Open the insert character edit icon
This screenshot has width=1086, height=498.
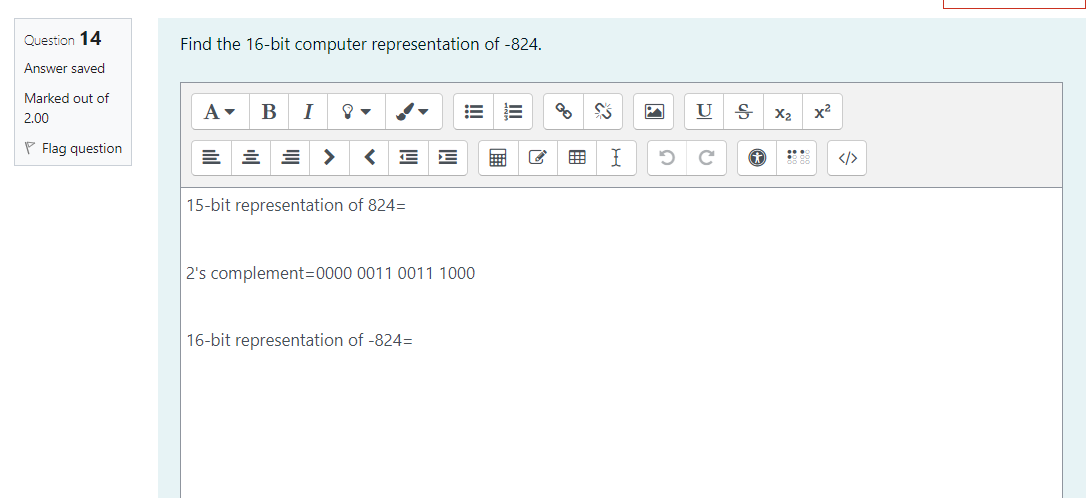(x=537, y=158)
